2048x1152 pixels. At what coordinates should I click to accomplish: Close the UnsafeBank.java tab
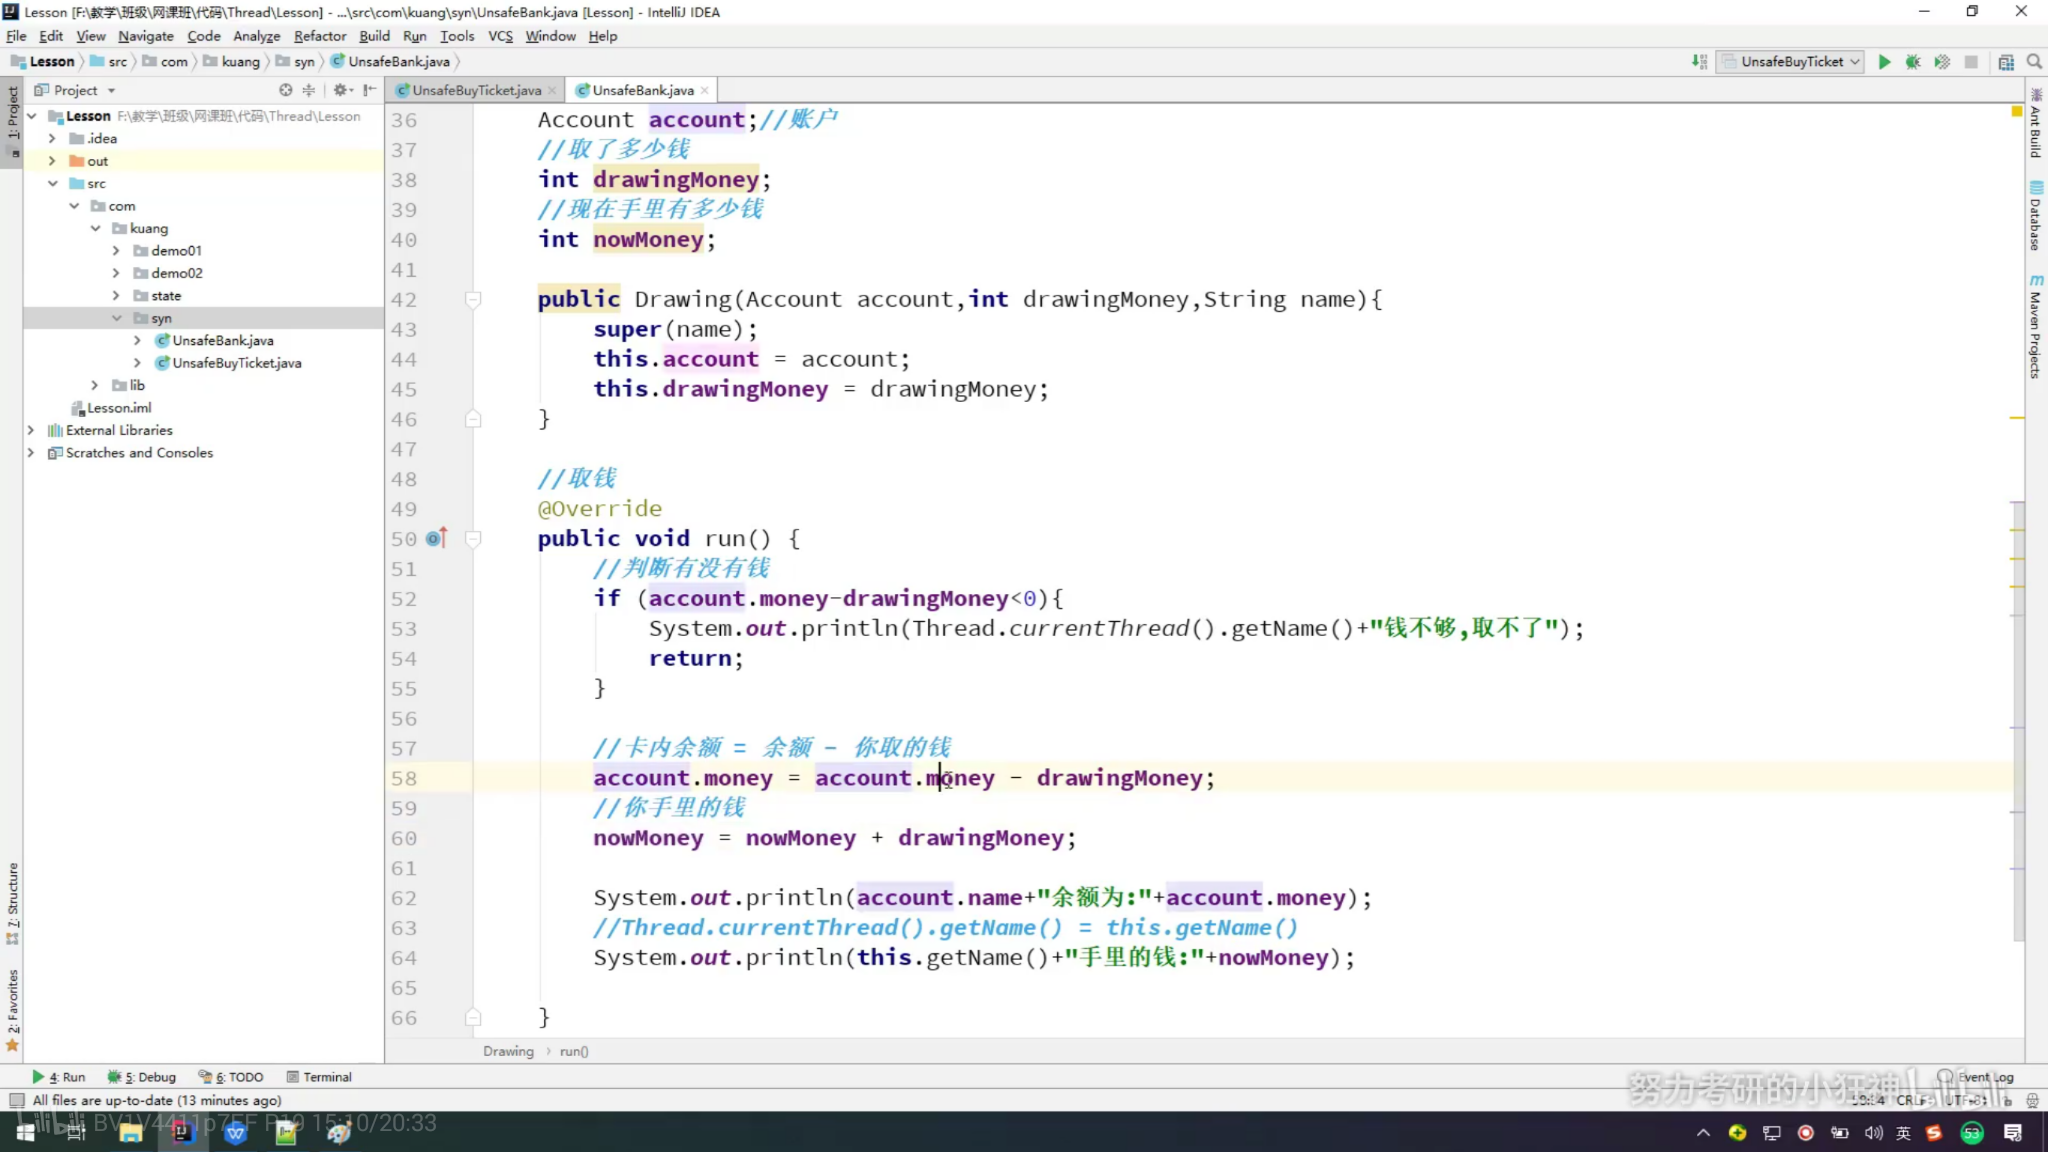[x=704, y=90]
